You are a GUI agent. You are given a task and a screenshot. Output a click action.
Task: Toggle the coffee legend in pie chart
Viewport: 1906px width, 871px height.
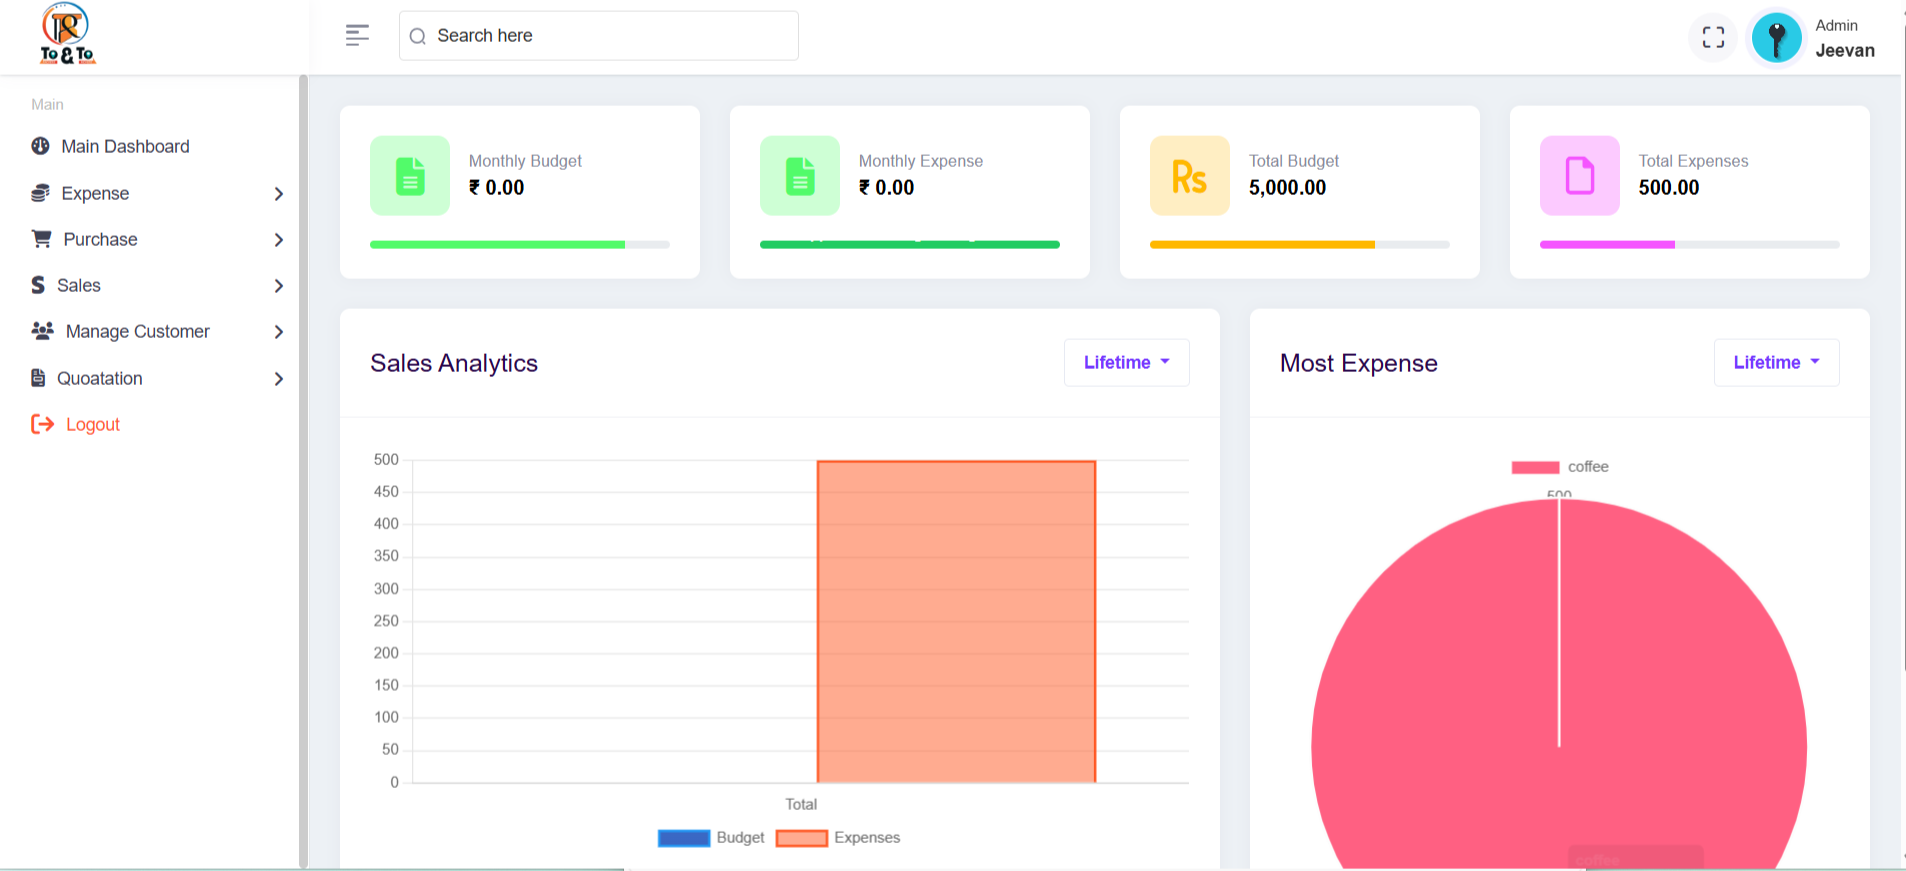[1559, 467]
